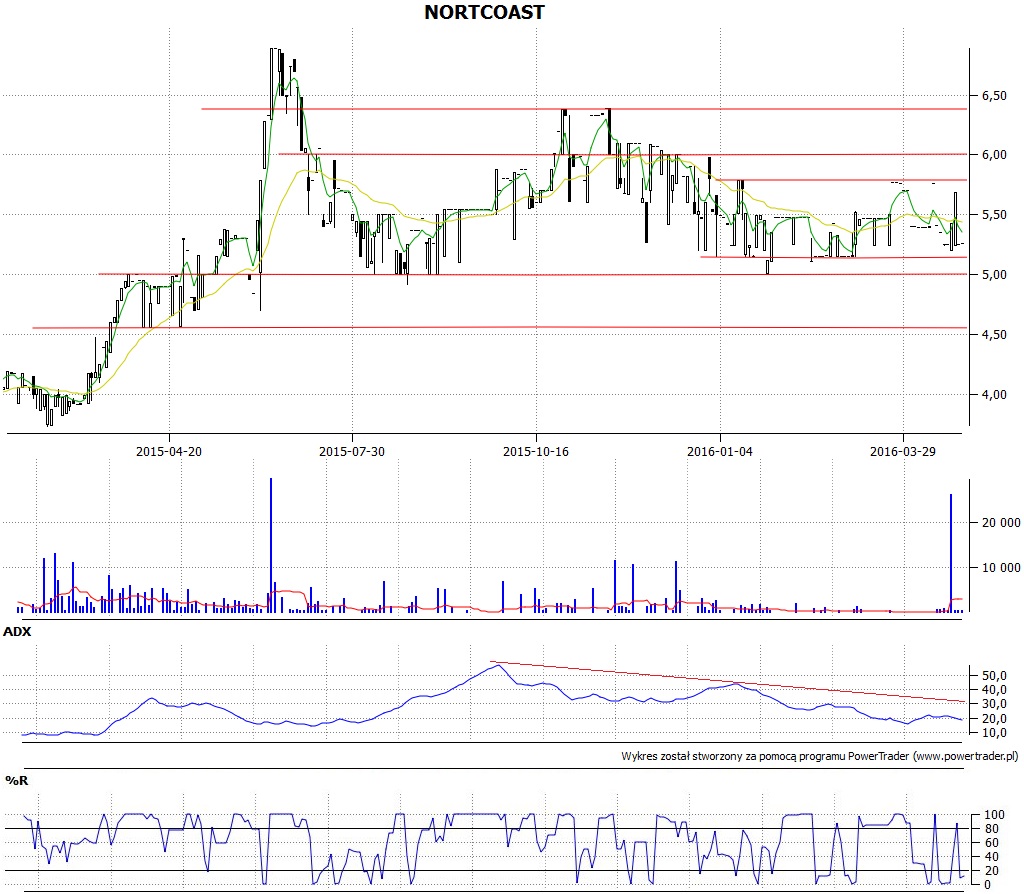The height and width of the screenshot is (894, 1024).
Task: Click the %R 60 scale value
Action: pyautogui.click(x=991, y=842)
